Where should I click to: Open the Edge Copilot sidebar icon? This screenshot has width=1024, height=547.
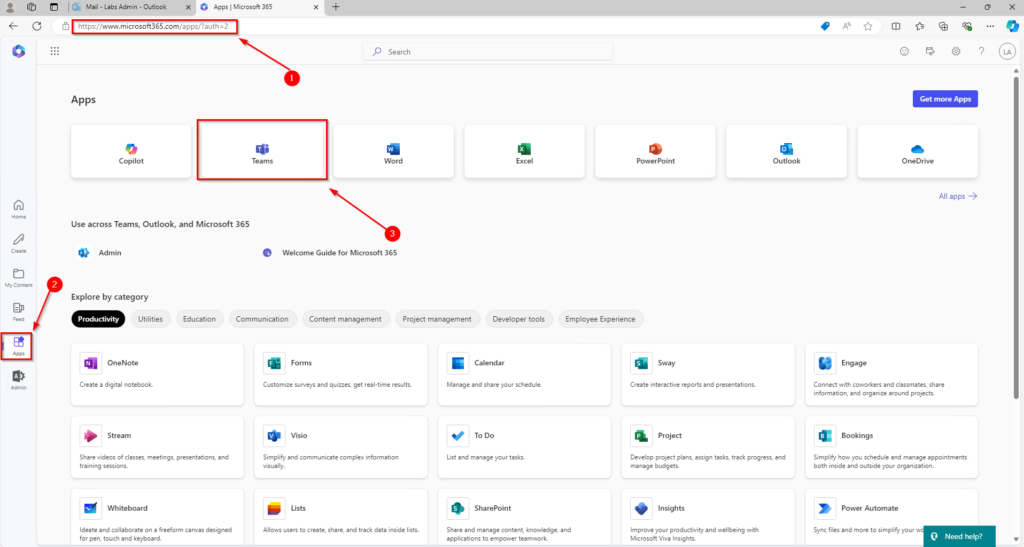(x=1012, y=26)
